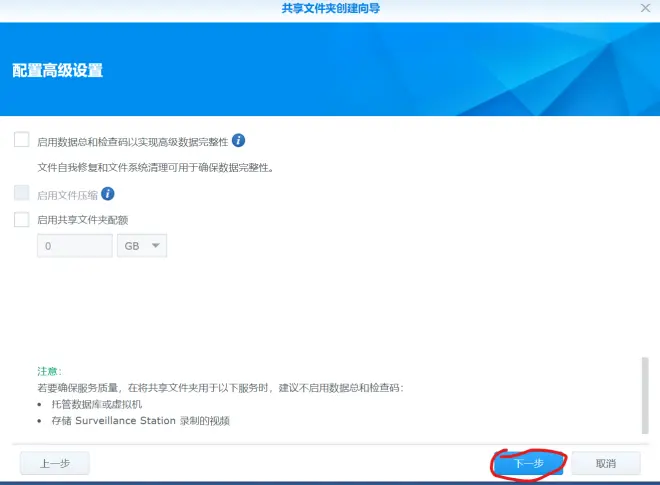Screen dimensions: 660x485
Task: Click the 注意: note label
Action: click(x=50, y=371)
